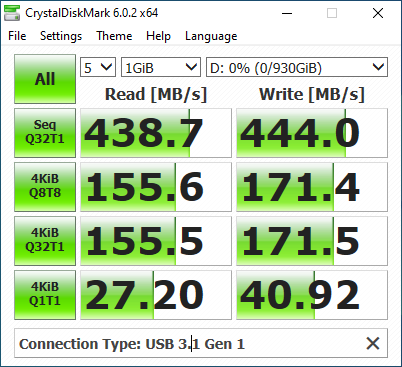Click the CrystalDiskMark app icon in title bar

(x=12, y=13)
